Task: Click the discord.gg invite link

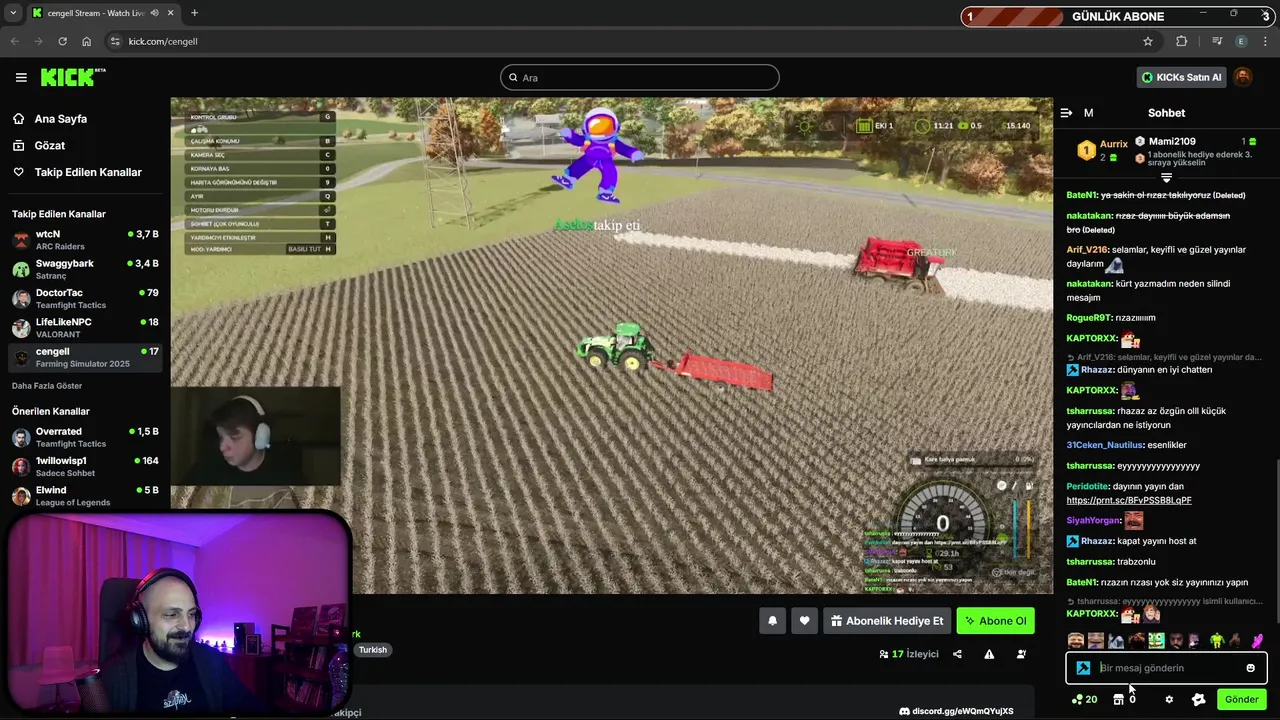Action: pyautogui.click(x=956, y=711)
